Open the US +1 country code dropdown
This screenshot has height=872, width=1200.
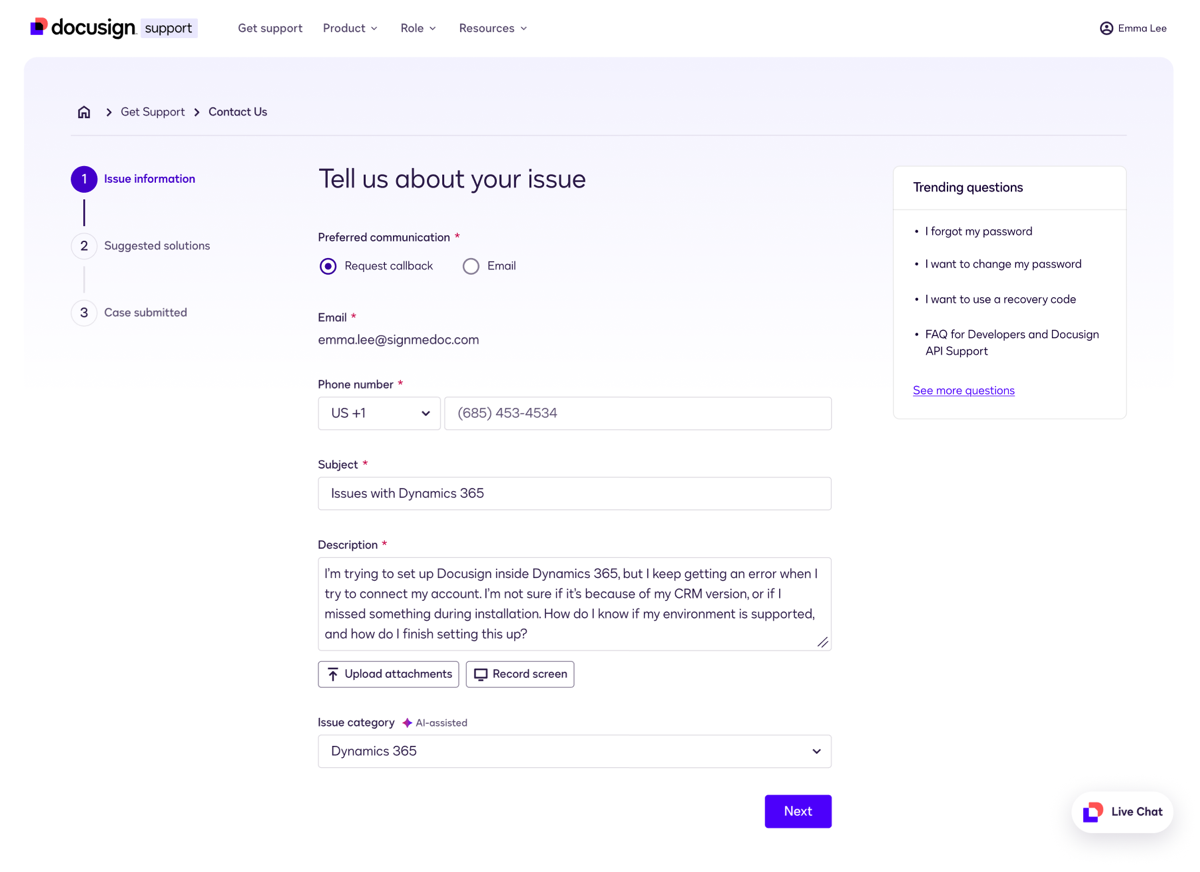coord(378,413)
